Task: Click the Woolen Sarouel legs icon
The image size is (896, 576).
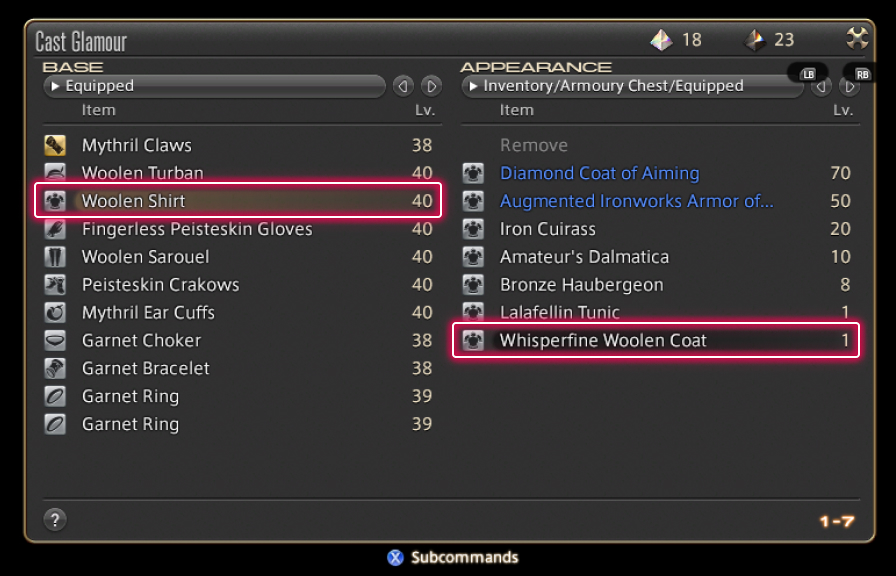Action: tap(55, 257)
